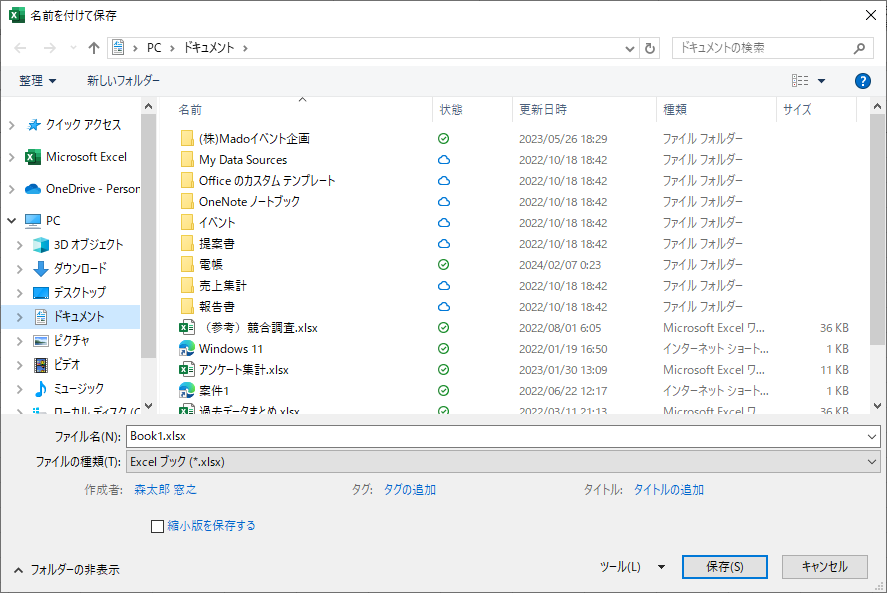Expand the ダウンロード node chevron
The width and height of the screenshot is (887, 593).
pos(19,269)
